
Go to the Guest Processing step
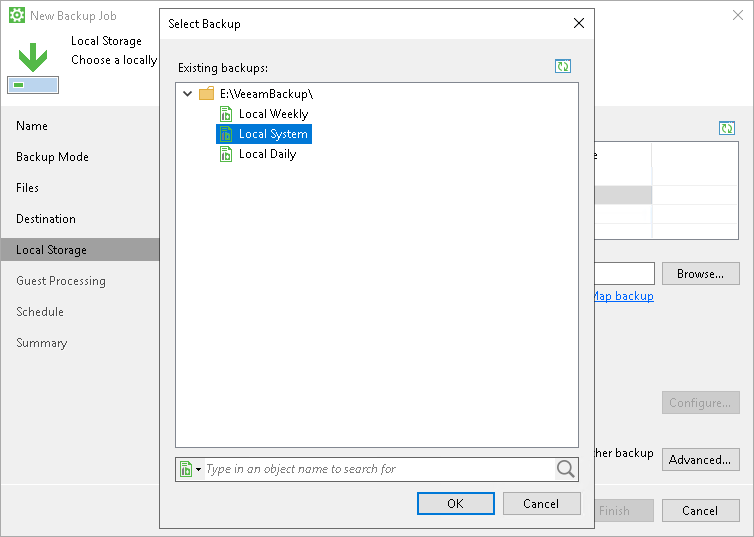point(61,281)
